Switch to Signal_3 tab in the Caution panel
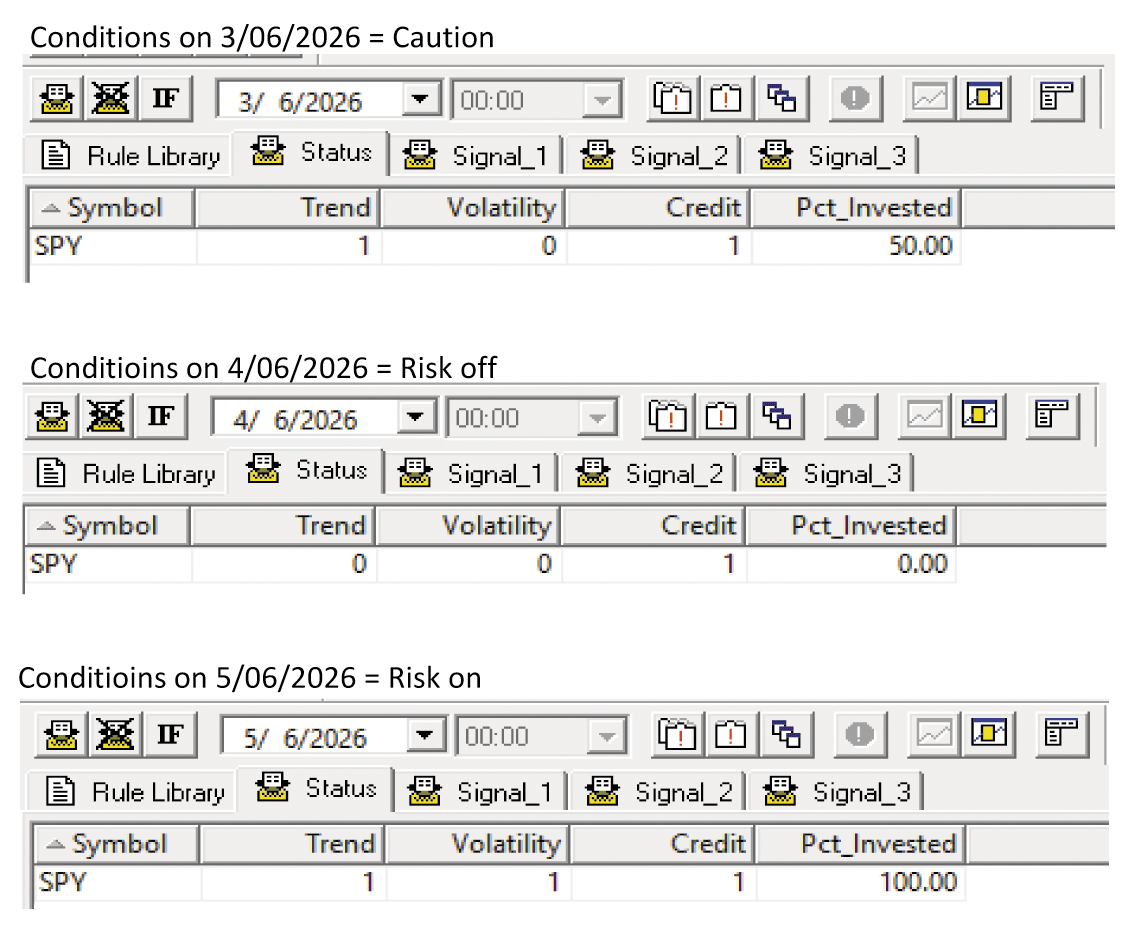Viewport: 1139px width, 927px height. pos(832,155)
